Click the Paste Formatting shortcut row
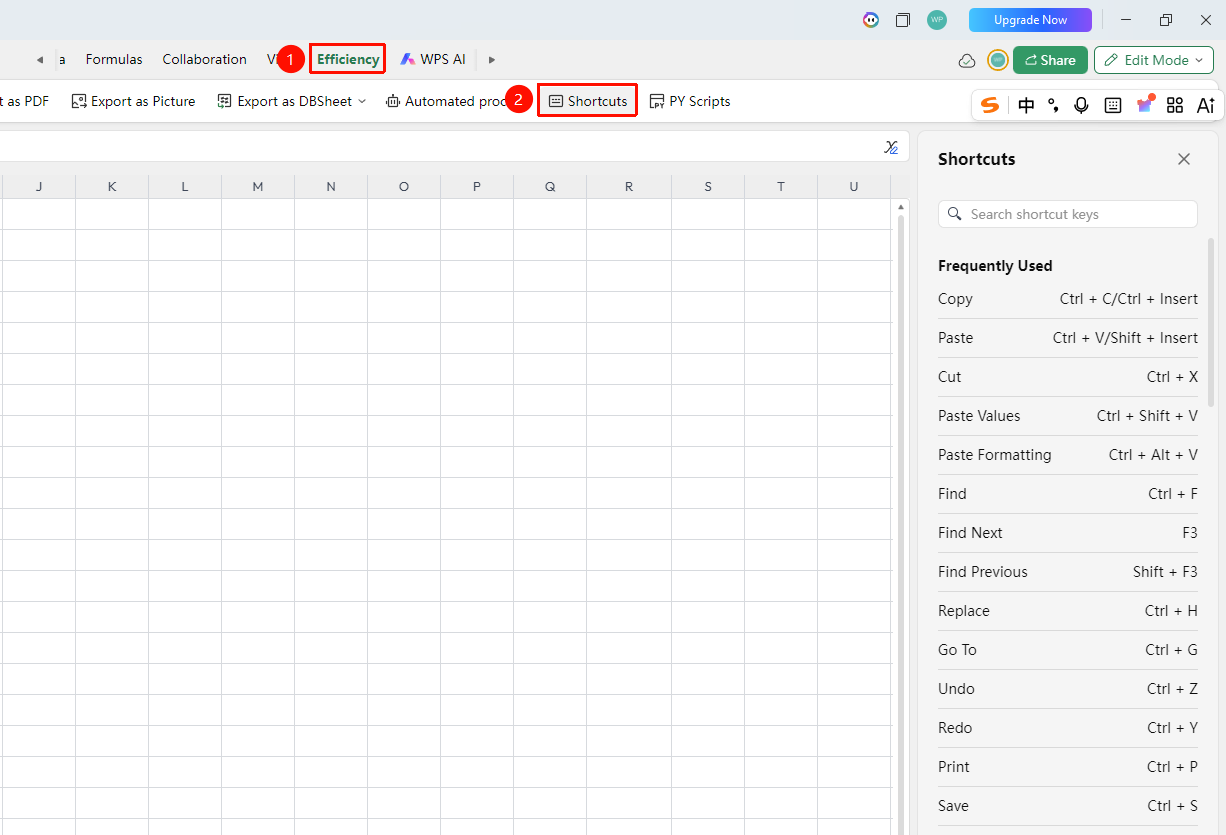 coord(1068,455)
